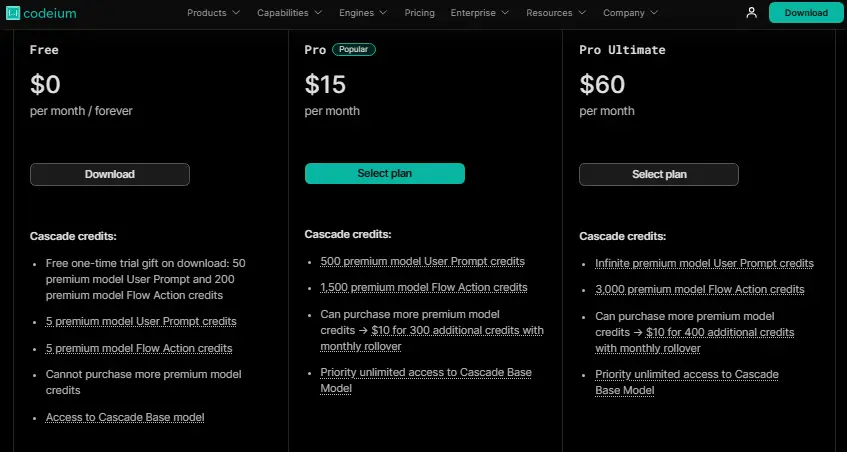Open 'Infinite premium model User Prompt credits' link
Image resolution: width=847 pixels, height=452 pixels.
[704, 264]
